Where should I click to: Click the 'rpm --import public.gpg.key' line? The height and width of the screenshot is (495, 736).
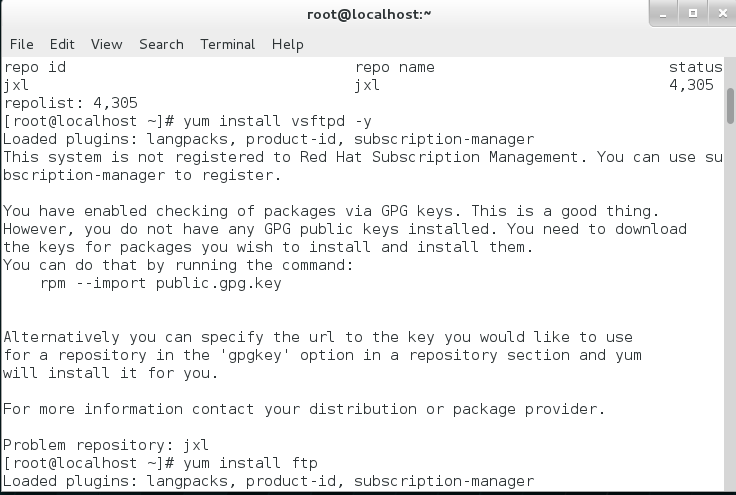tap(161, 283)
